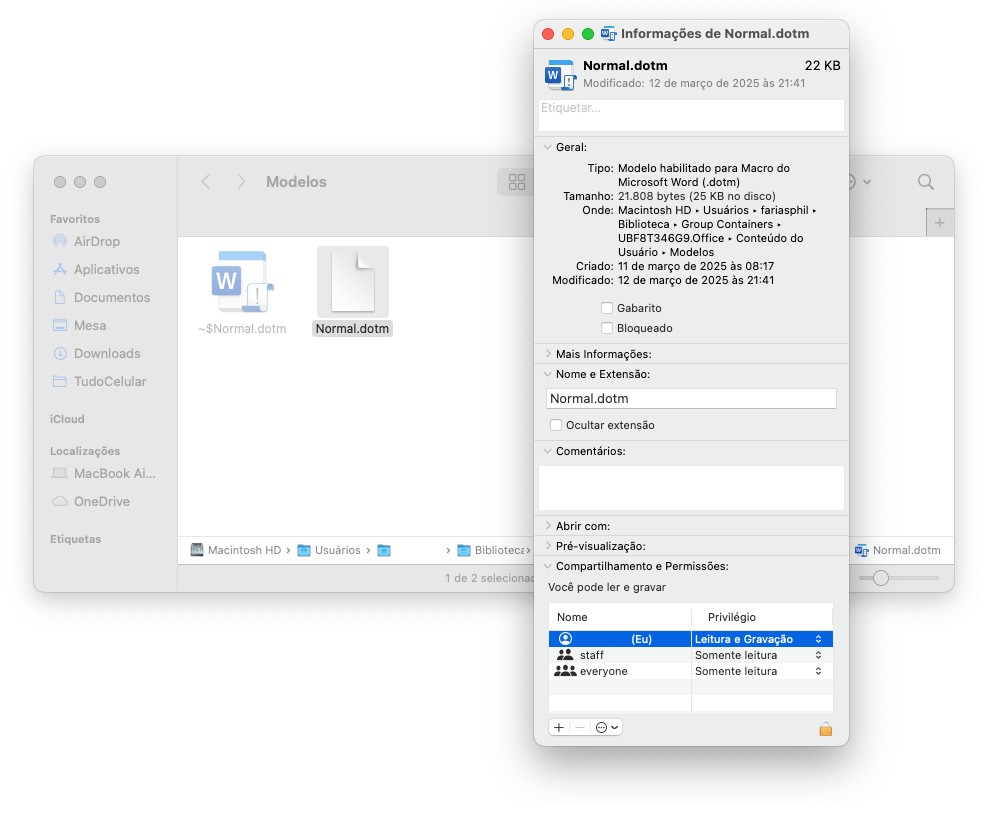
Task: Select the ~$Normal.dotm Word file icon
Action: [241, 282]
